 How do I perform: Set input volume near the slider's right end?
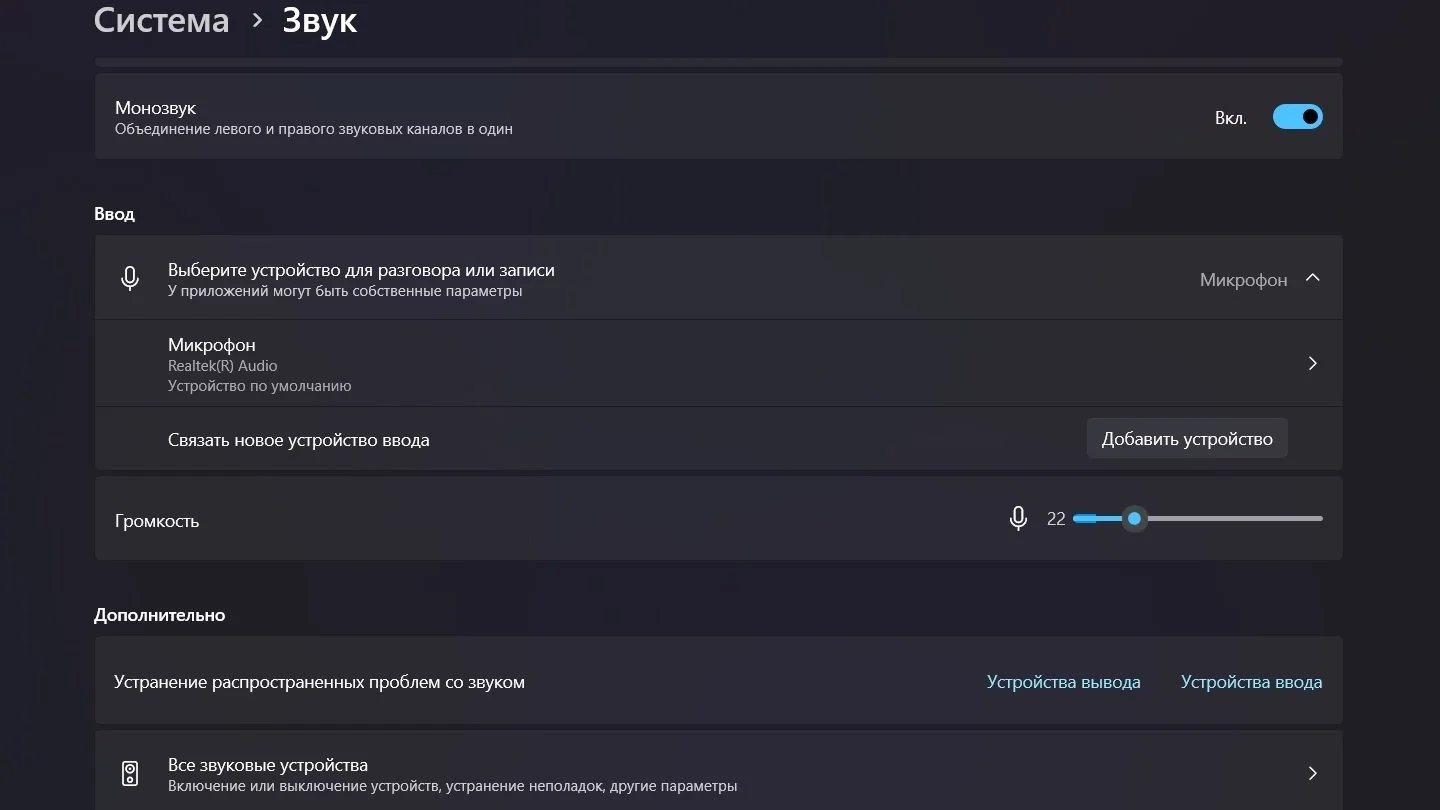1310,518
